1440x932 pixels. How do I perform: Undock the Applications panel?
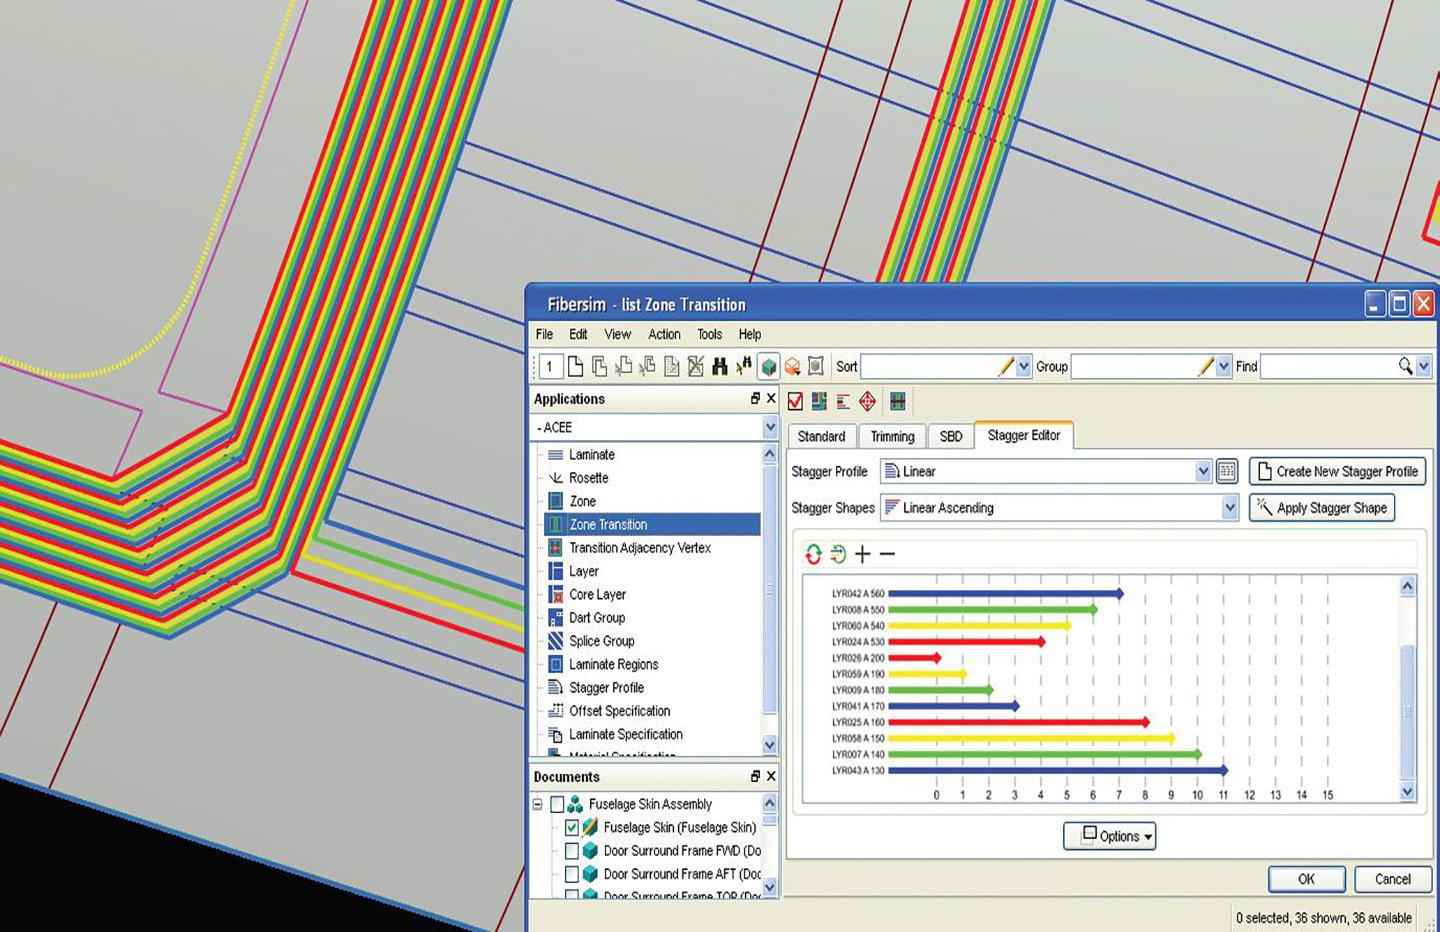755,398
